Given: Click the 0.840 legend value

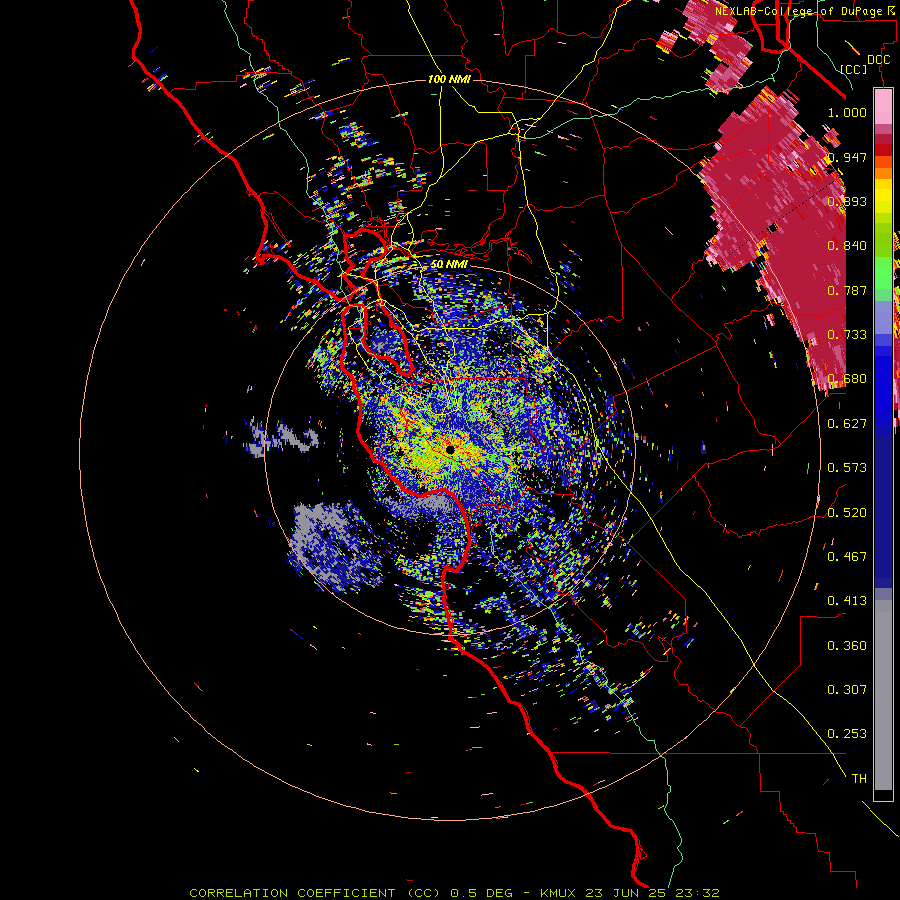Looking at the screenshot, I should pyautogui.click(x=847, y=246).
